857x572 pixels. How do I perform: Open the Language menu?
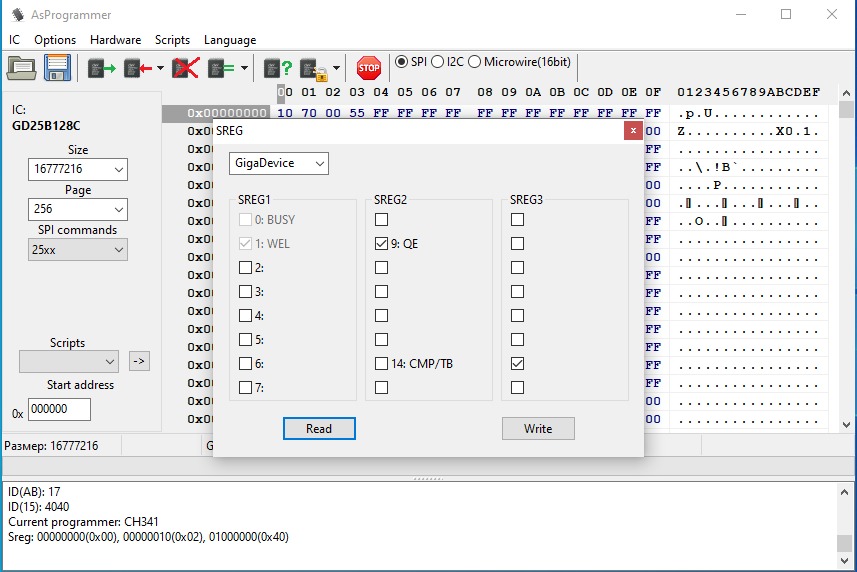coord(230,40)
